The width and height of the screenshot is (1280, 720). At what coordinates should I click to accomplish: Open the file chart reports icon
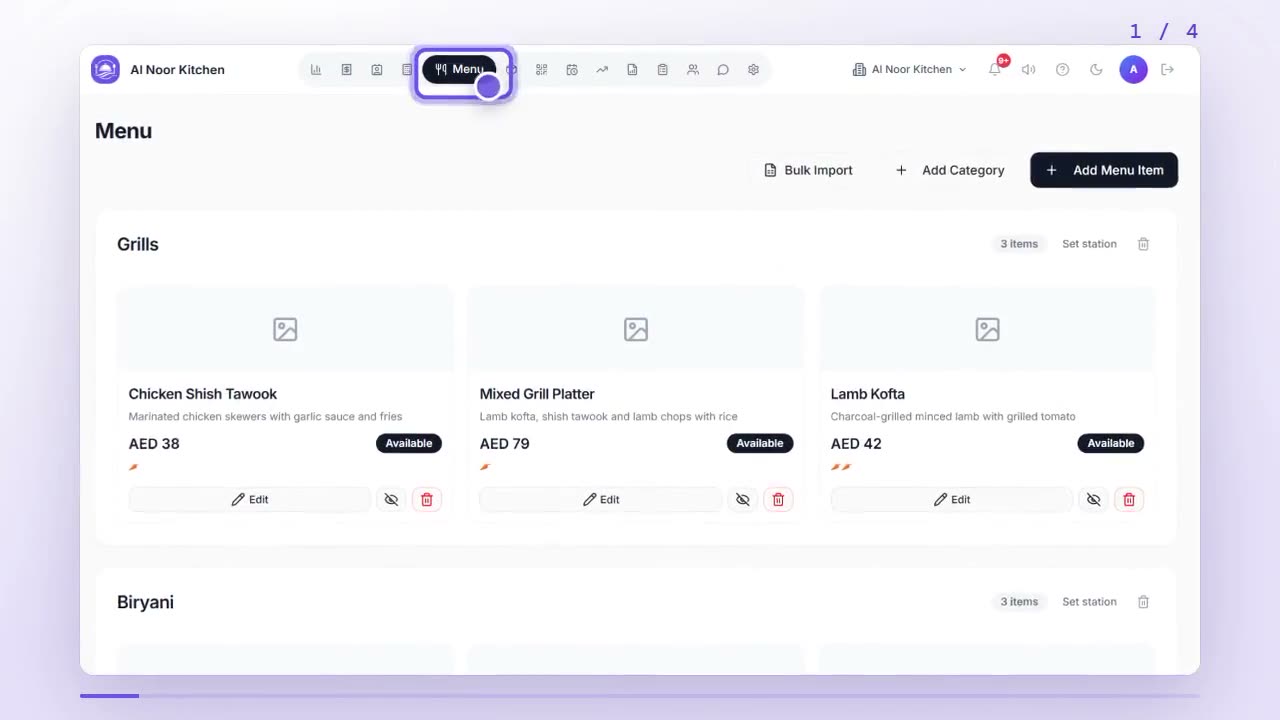click(632, 70)
